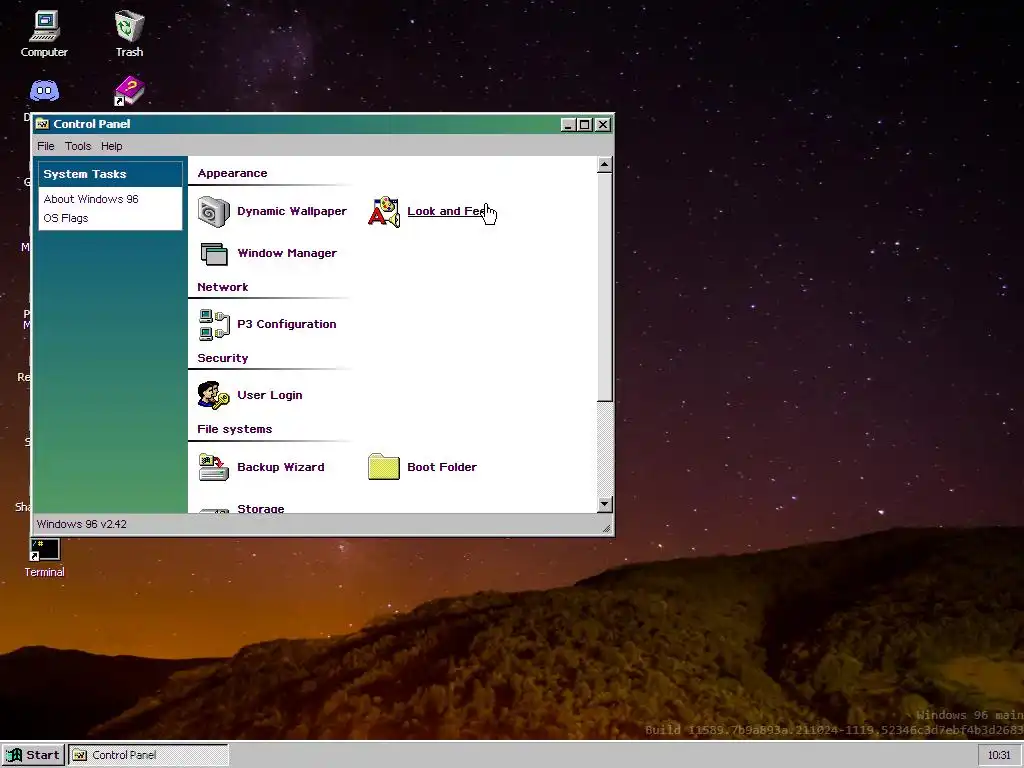Click the Appearance section heading
The image size is (1024, 768).
point(232,173)
